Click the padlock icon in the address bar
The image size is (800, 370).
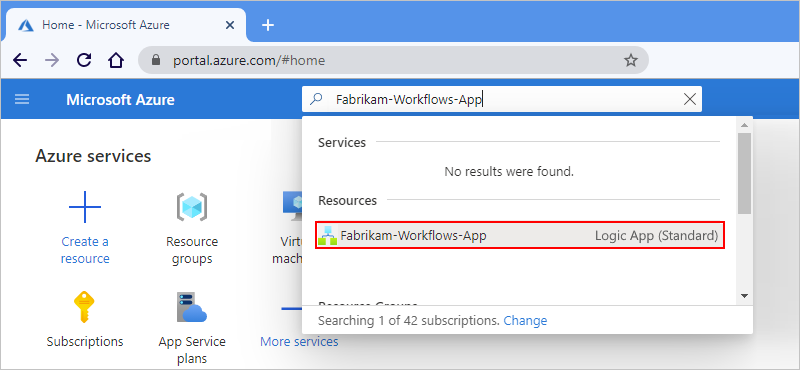157,61
